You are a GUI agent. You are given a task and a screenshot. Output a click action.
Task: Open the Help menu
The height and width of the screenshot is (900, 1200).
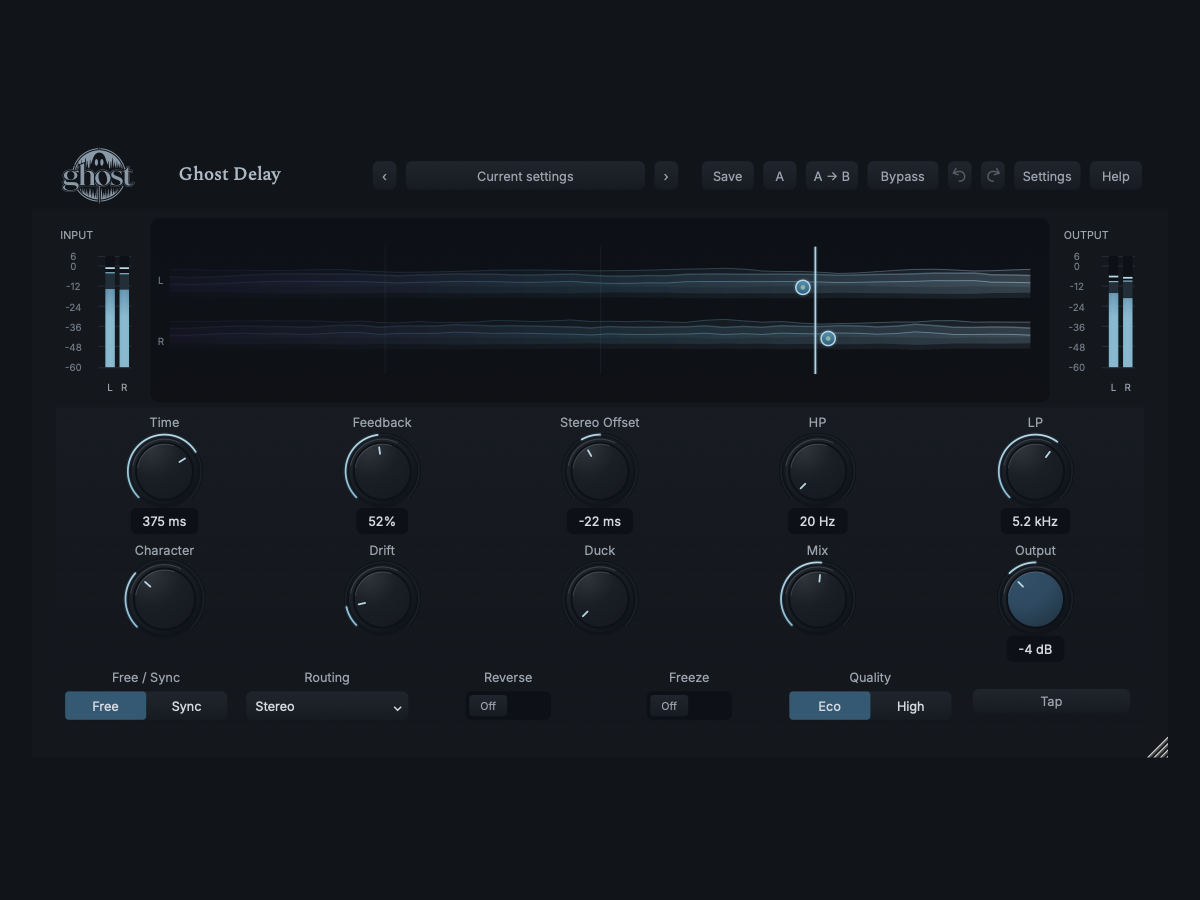[1116, 176]
